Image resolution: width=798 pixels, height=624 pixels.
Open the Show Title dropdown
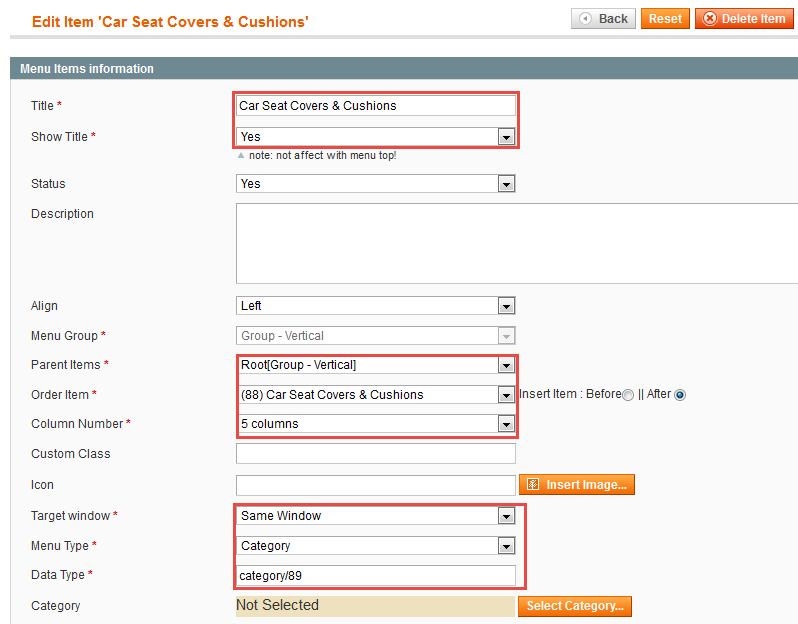376,136
